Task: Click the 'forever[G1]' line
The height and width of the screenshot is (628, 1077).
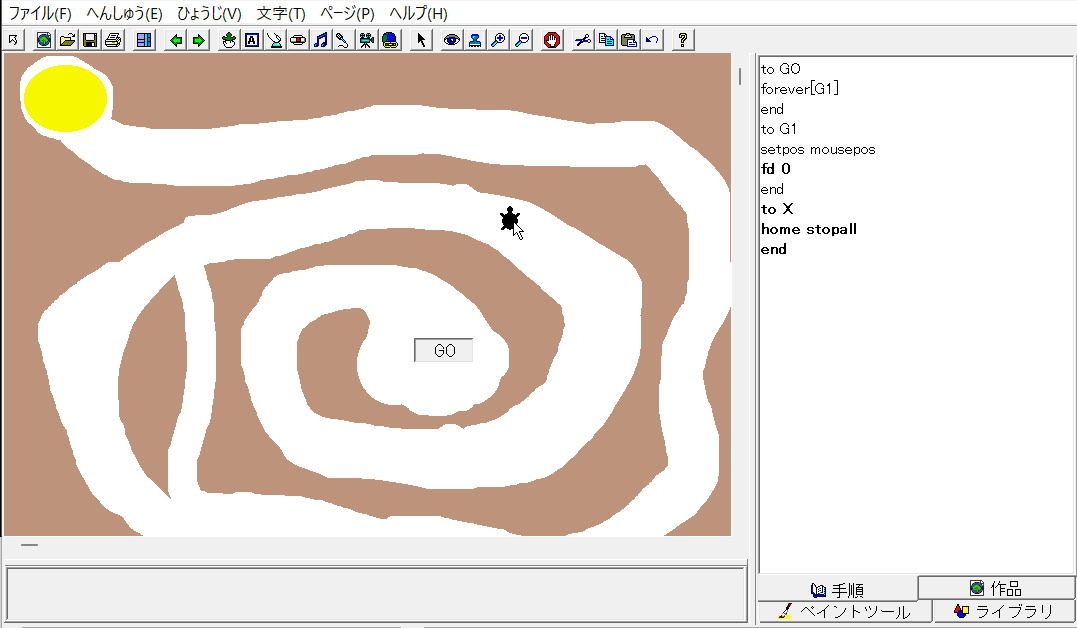Action: click(800, 89)
